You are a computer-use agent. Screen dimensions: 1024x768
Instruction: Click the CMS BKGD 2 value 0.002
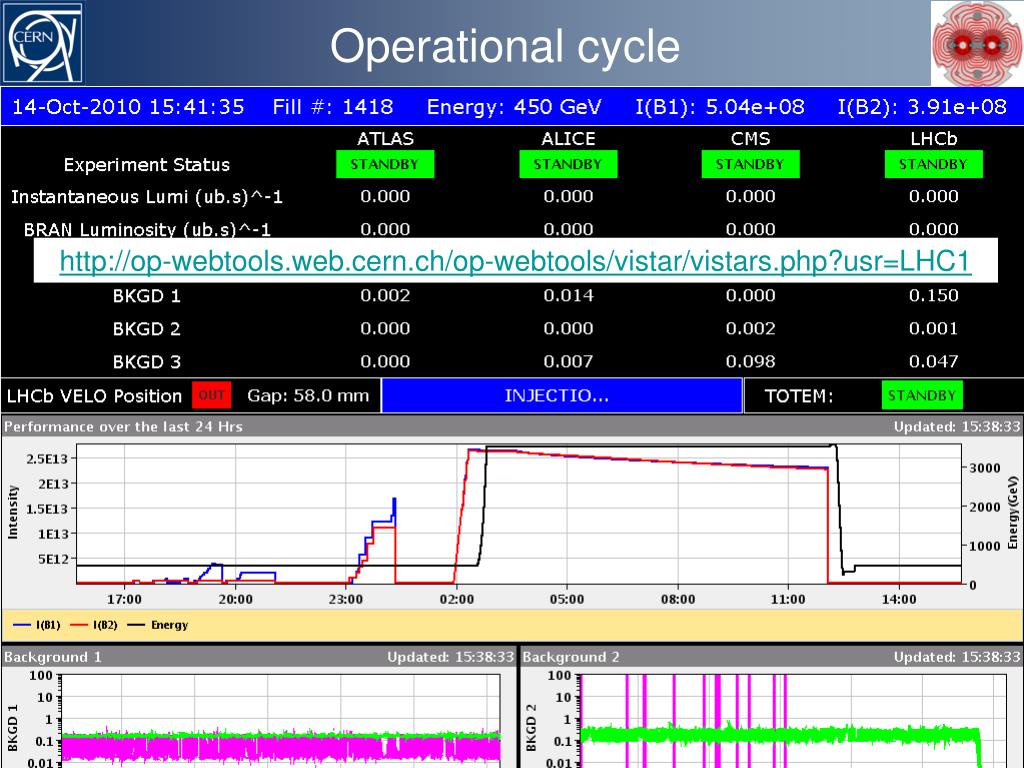(x=750, y=328)
